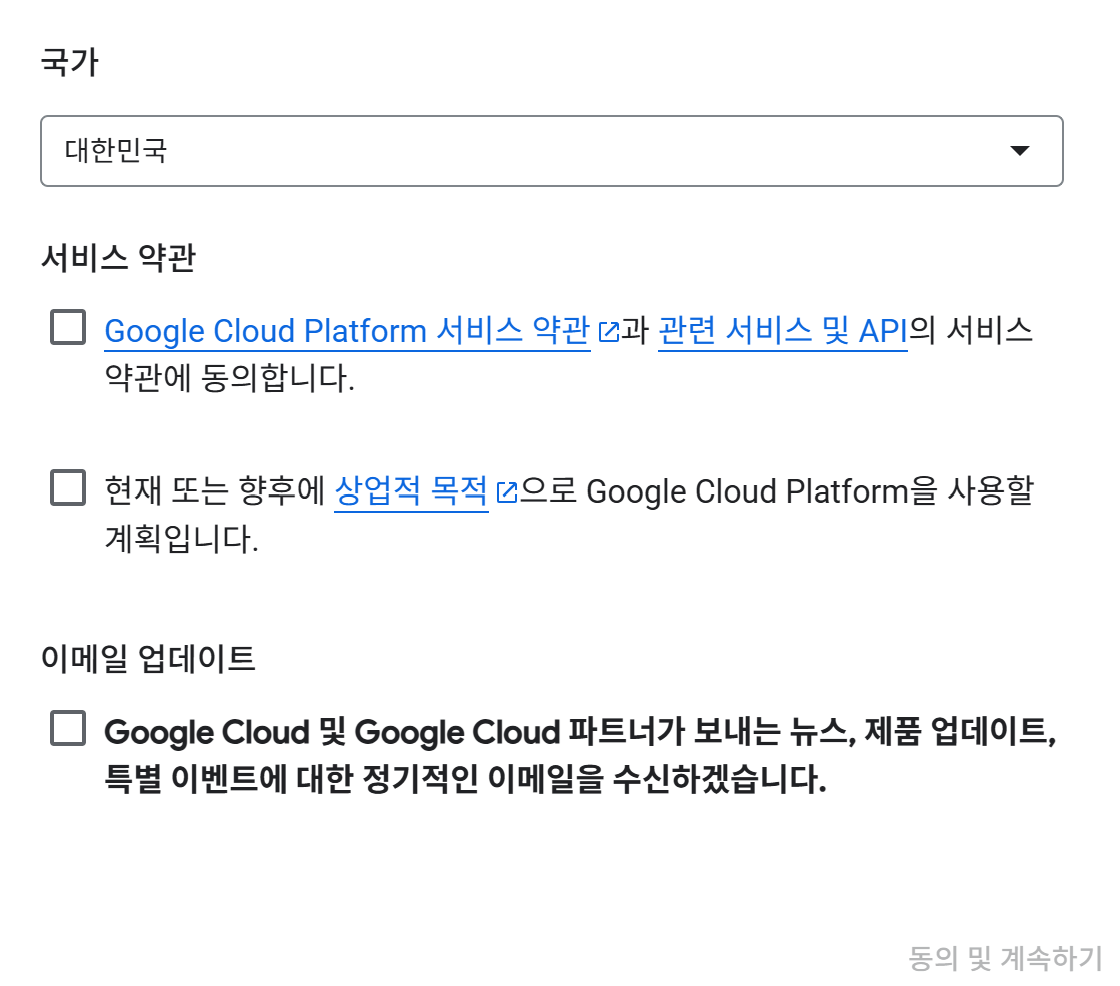The height and width of the screenshot is (986, 1120).
Task: Click the bold email subscription description text
Action: (580, 755)
